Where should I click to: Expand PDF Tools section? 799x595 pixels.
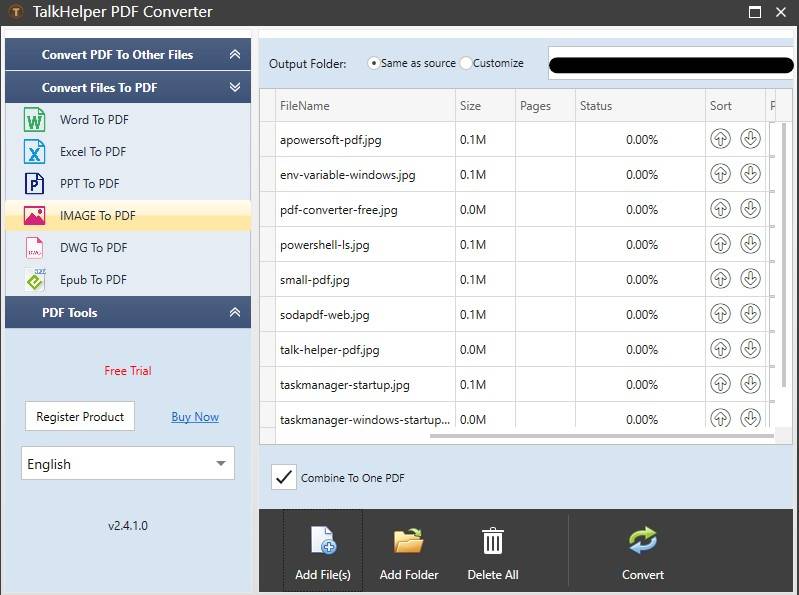128,312
